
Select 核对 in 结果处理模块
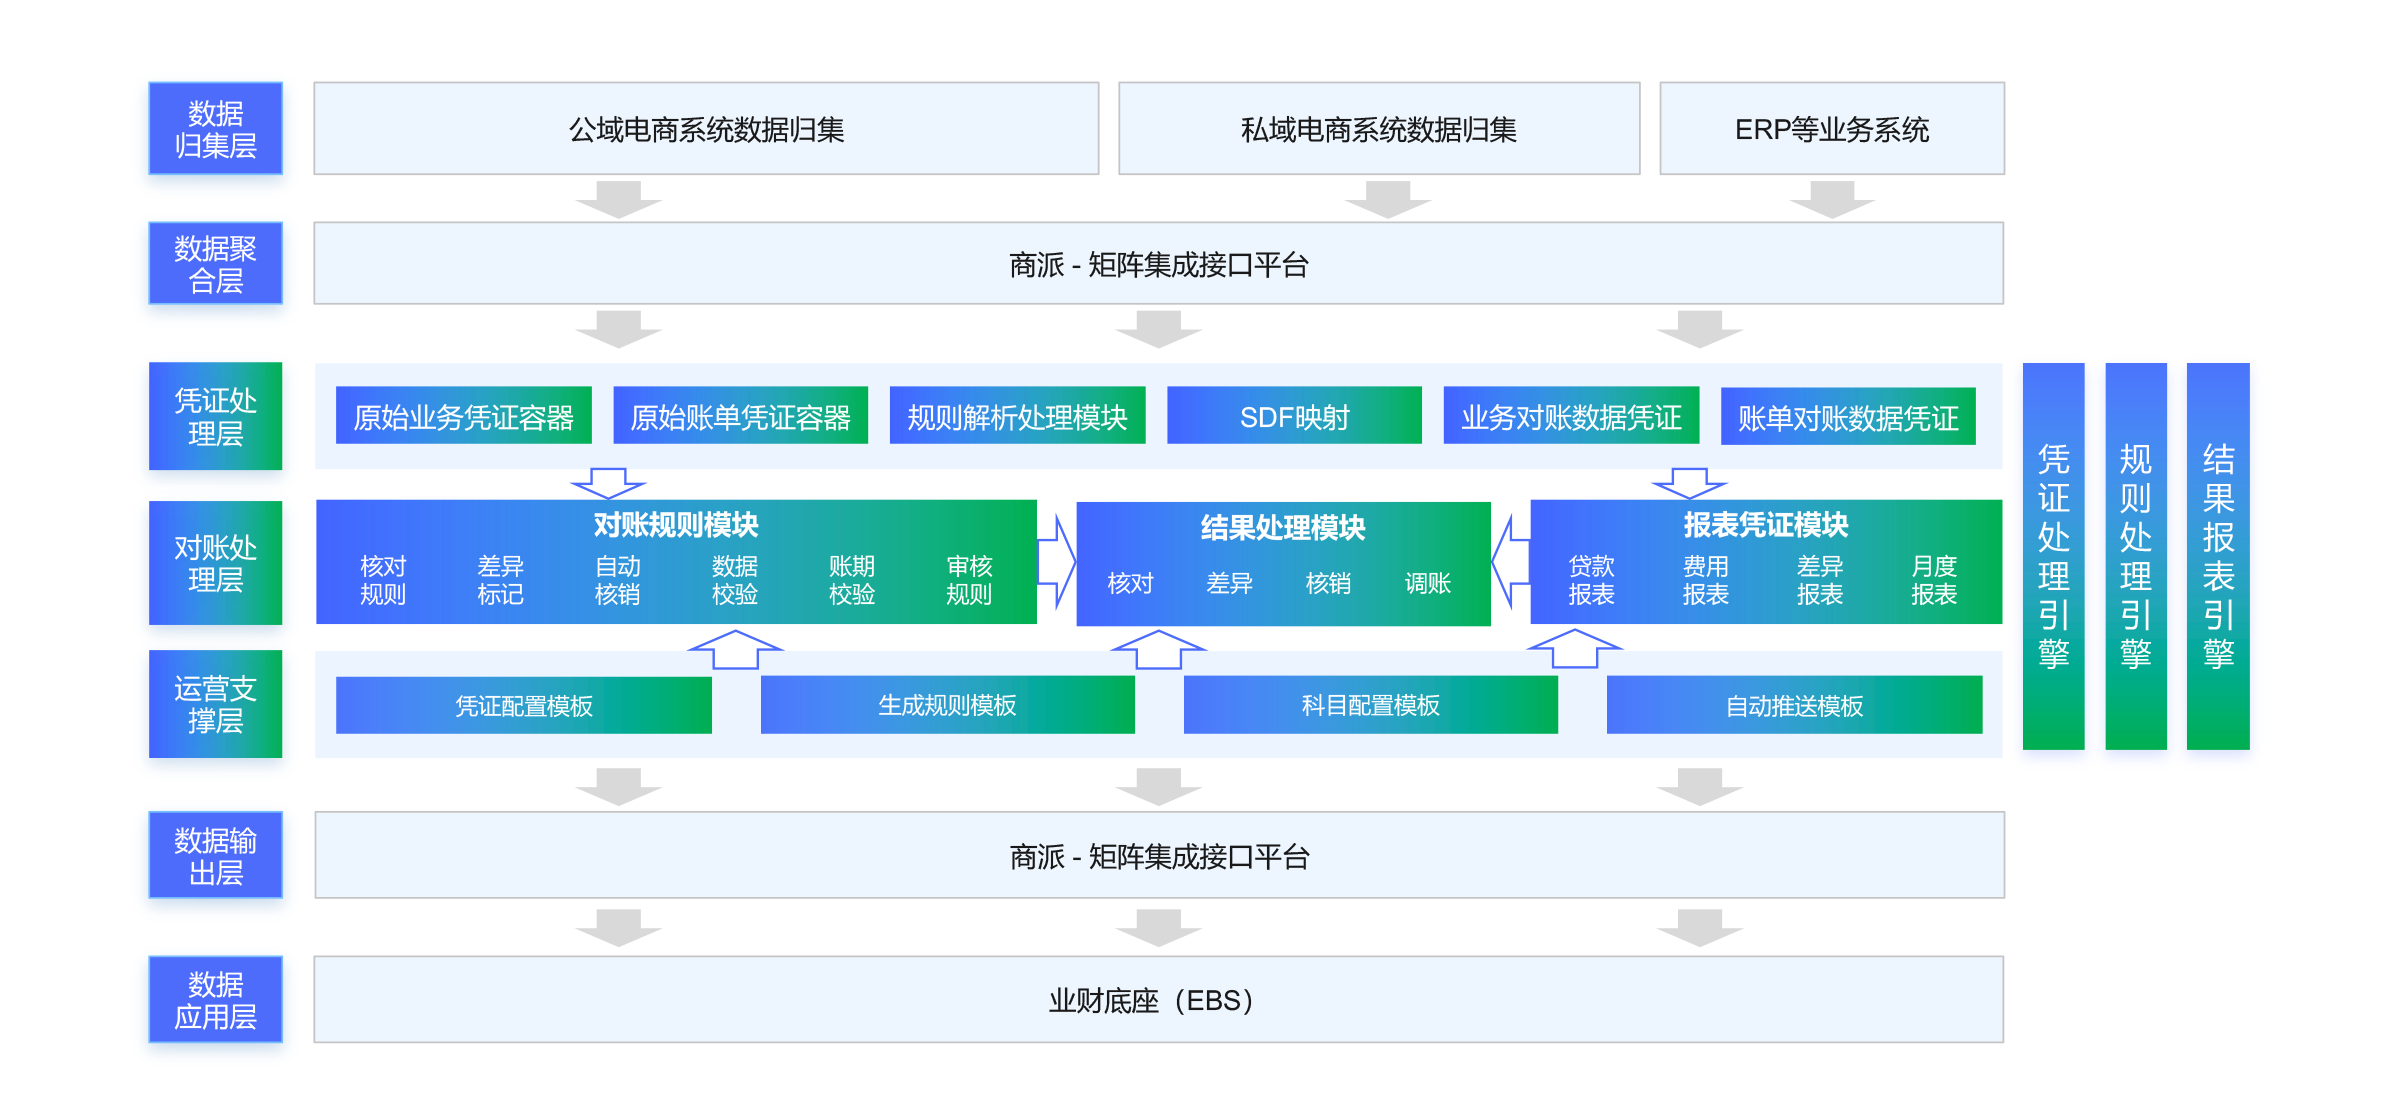(1131, 583)
